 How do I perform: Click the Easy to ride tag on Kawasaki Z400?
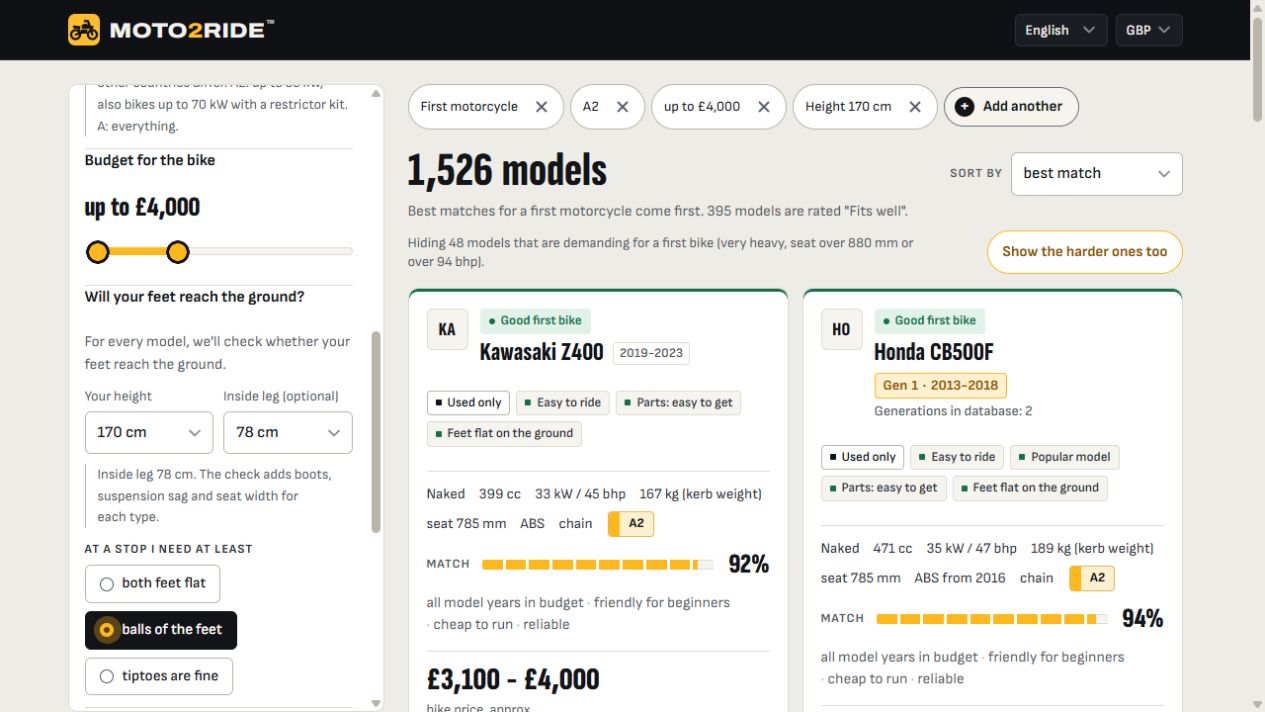(562, 403)
